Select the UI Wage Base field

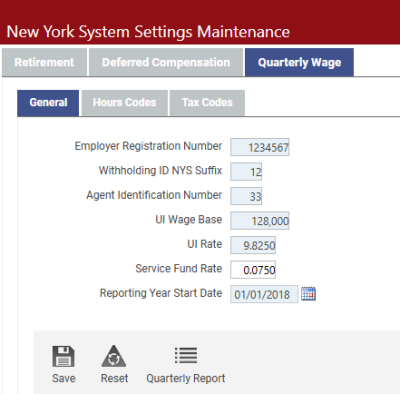click(260, 221)
